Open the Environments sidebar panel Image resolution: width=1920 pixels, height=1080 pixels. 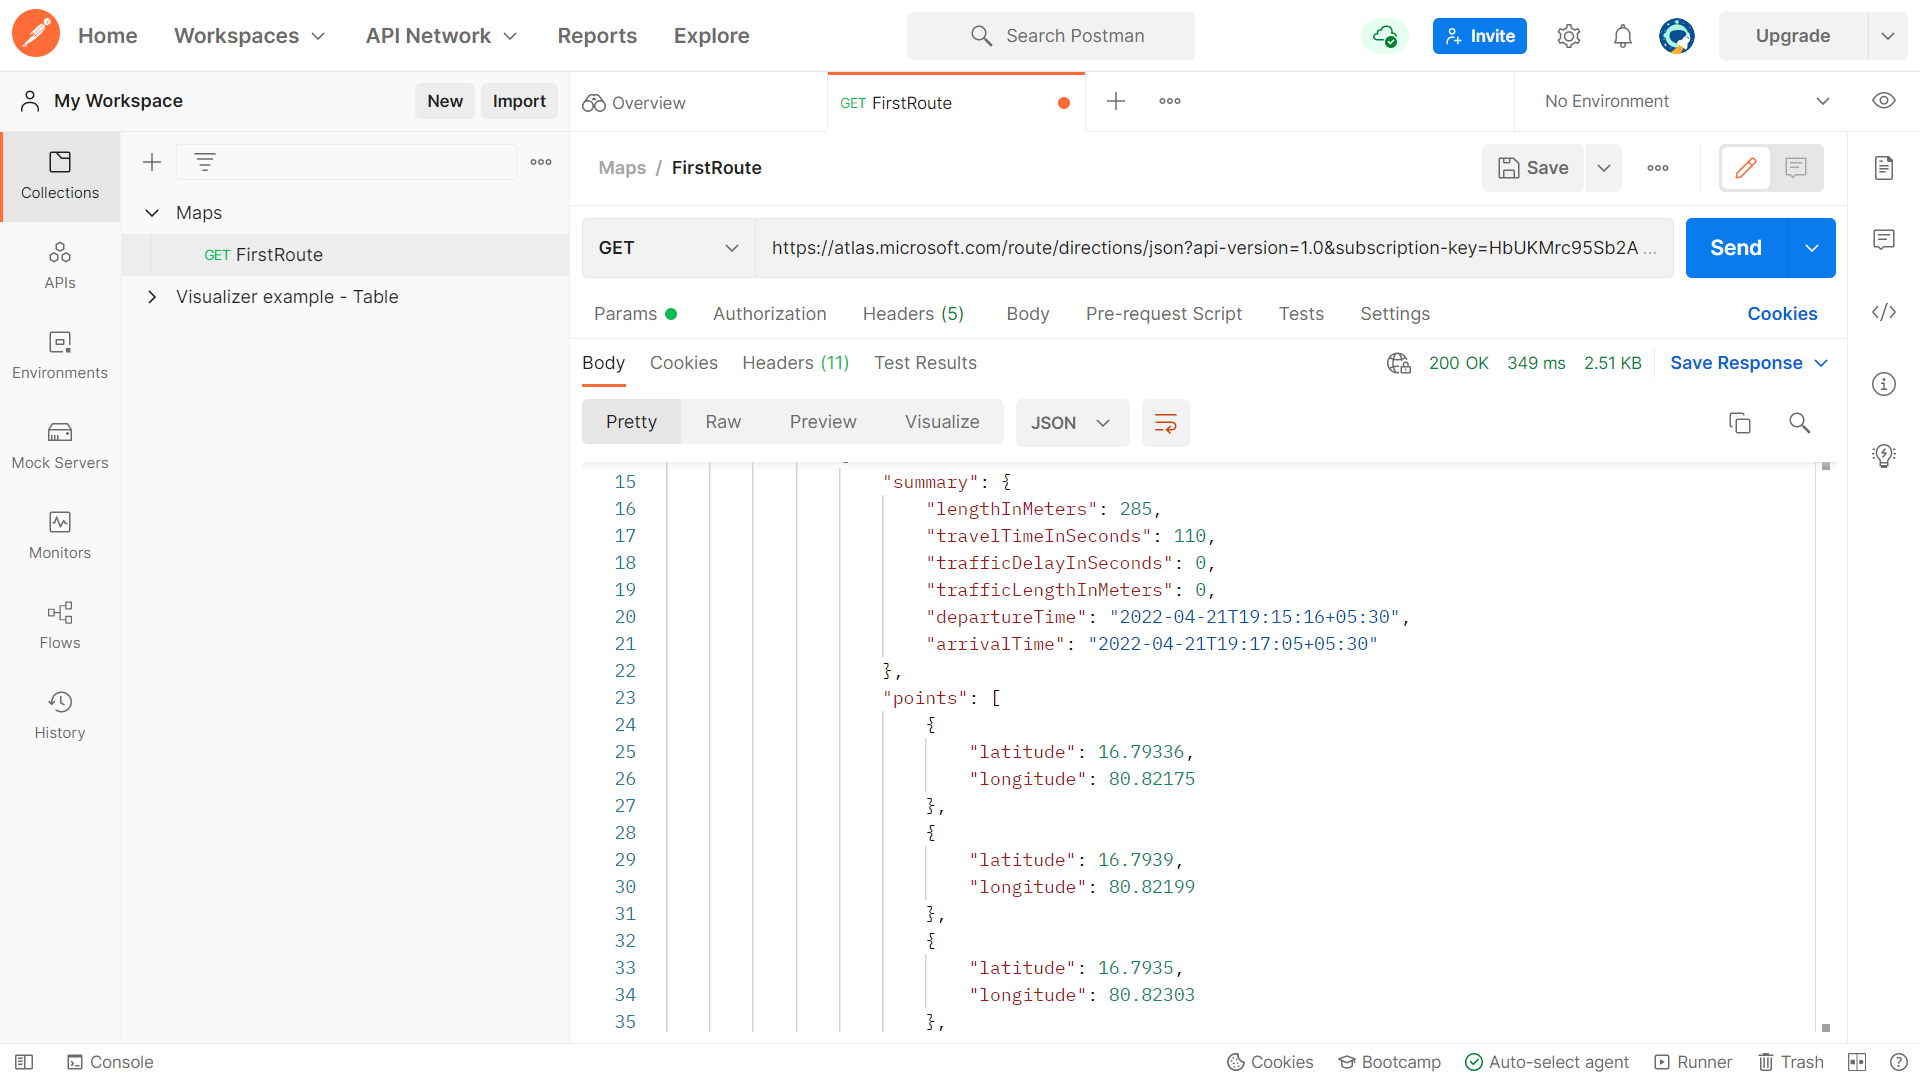click(x=60, y=356)
